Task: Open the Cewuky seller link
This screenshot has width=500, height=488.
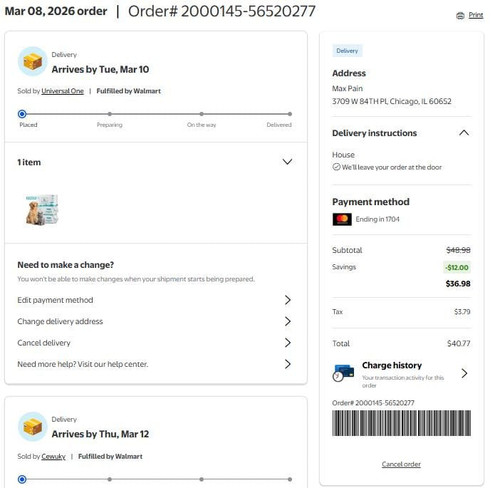Action: coord(53,456)
